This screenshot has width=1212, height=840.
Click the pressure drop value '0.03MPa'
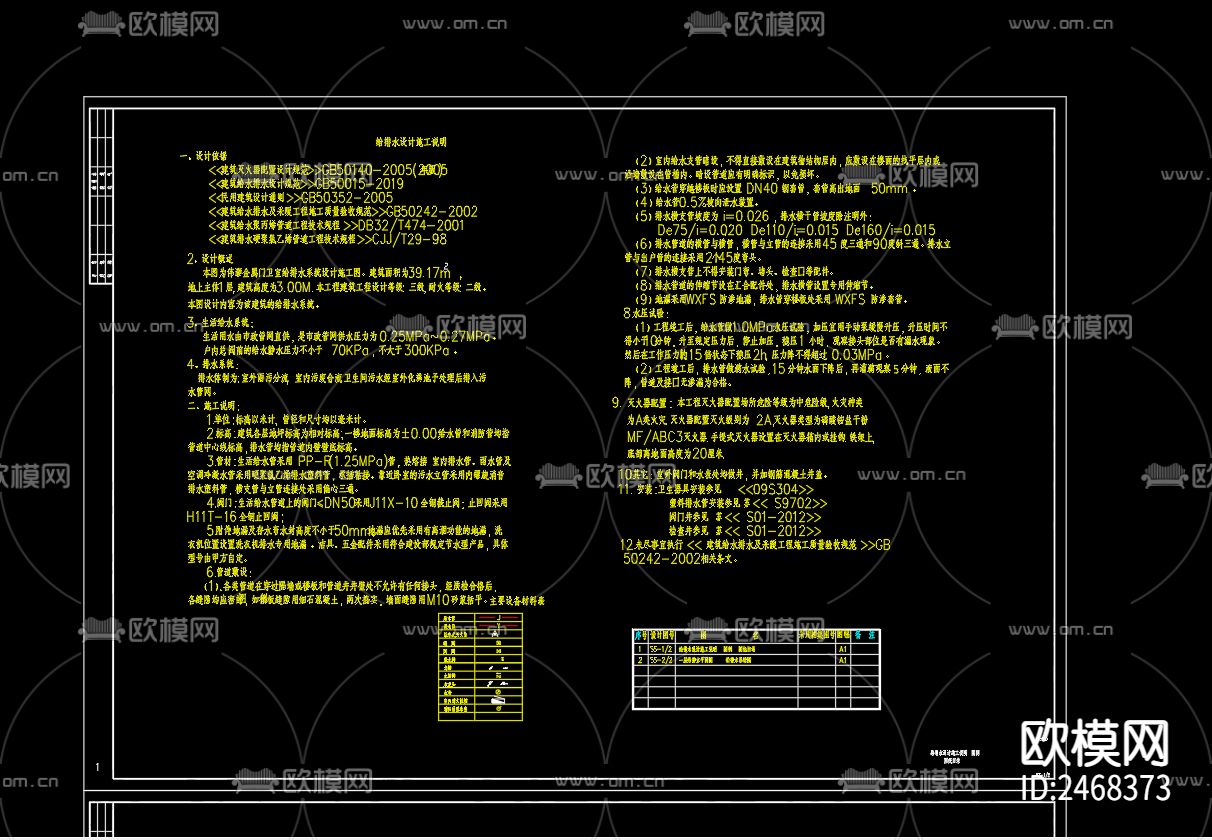pyautogui.click(x=858, y=355)
